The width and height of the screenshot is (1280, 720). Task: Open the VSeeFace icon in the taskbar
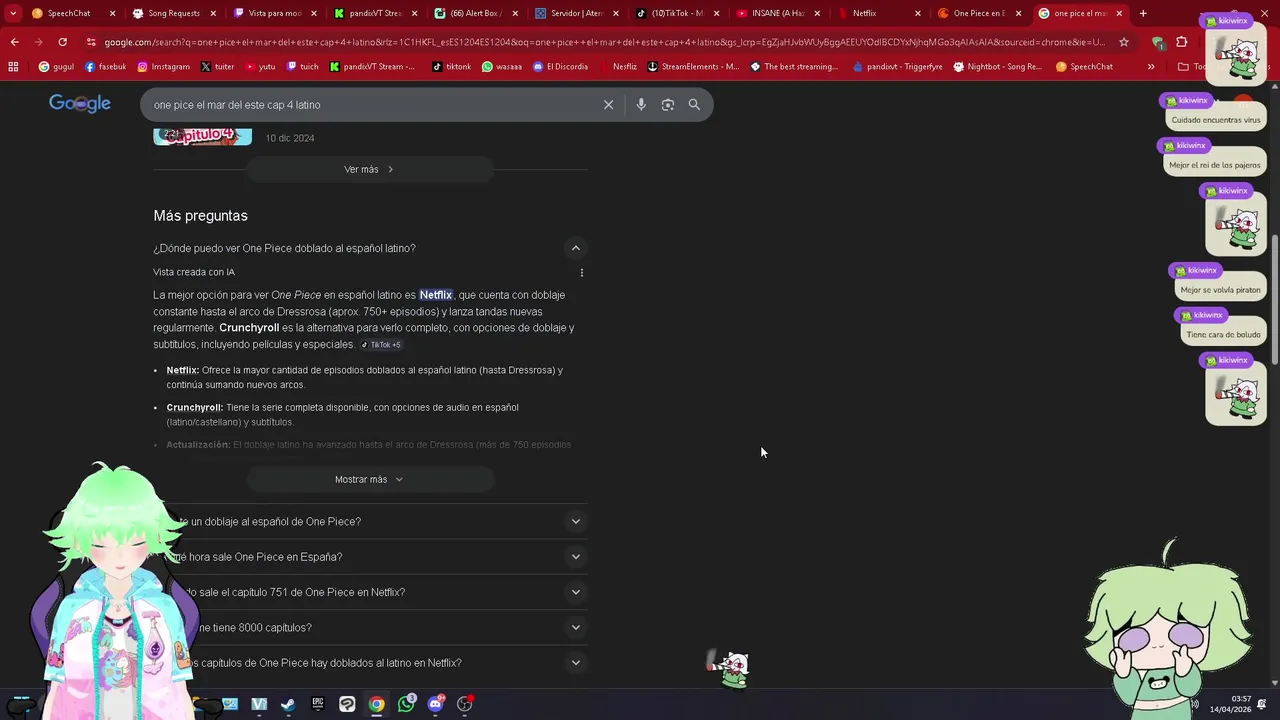259,704
